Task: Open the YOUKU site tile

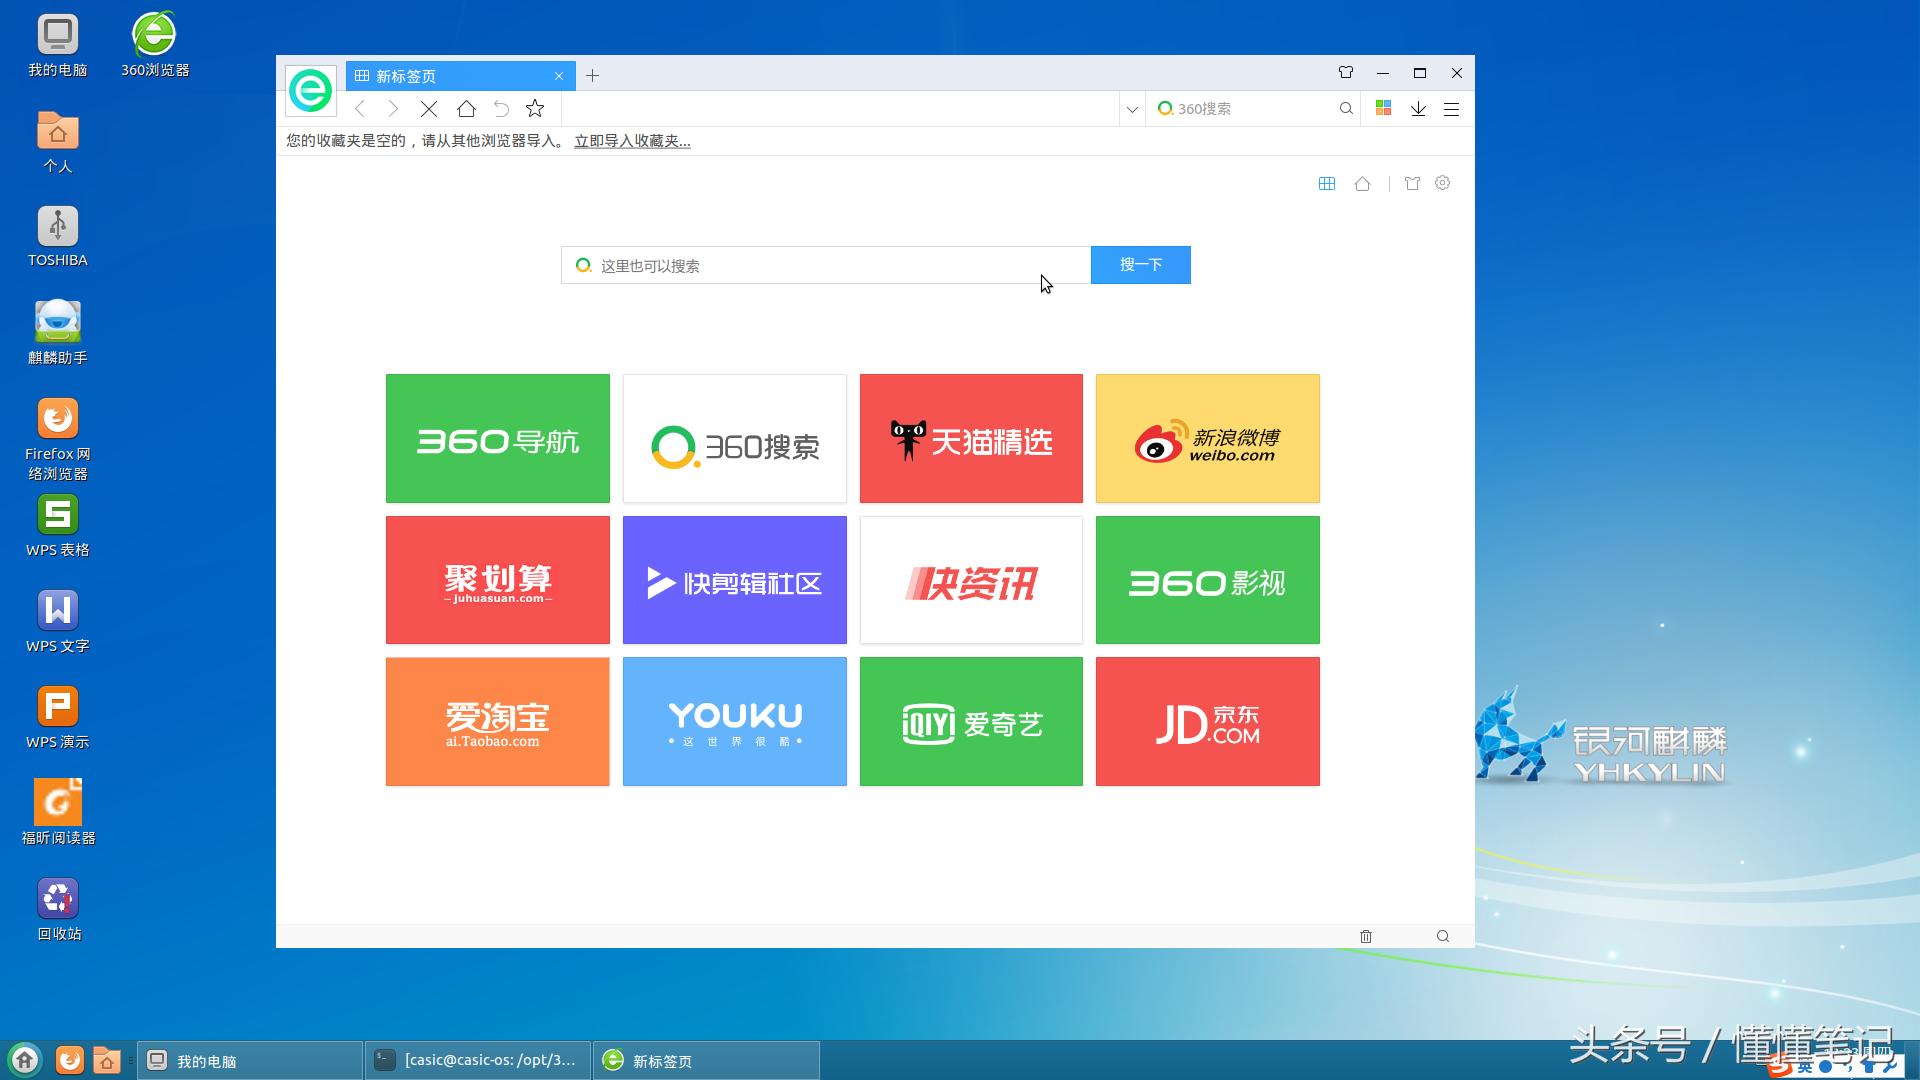Action: coord(734,721)
